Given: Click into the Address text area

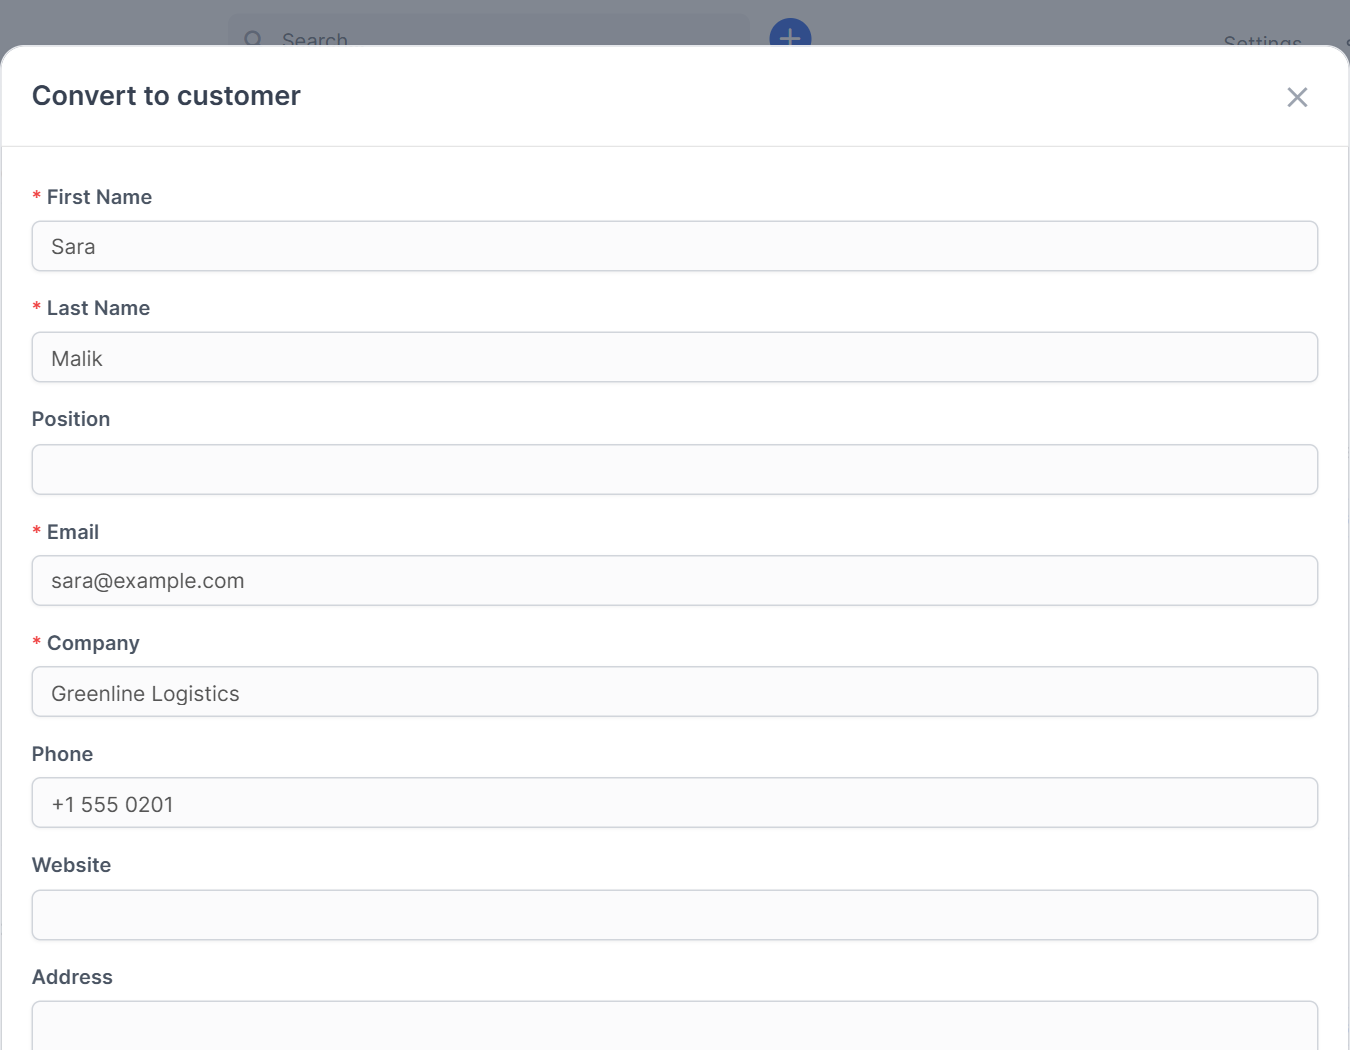Looking at the screenshot, I should pyautogui.click(x=675, y=1025).
